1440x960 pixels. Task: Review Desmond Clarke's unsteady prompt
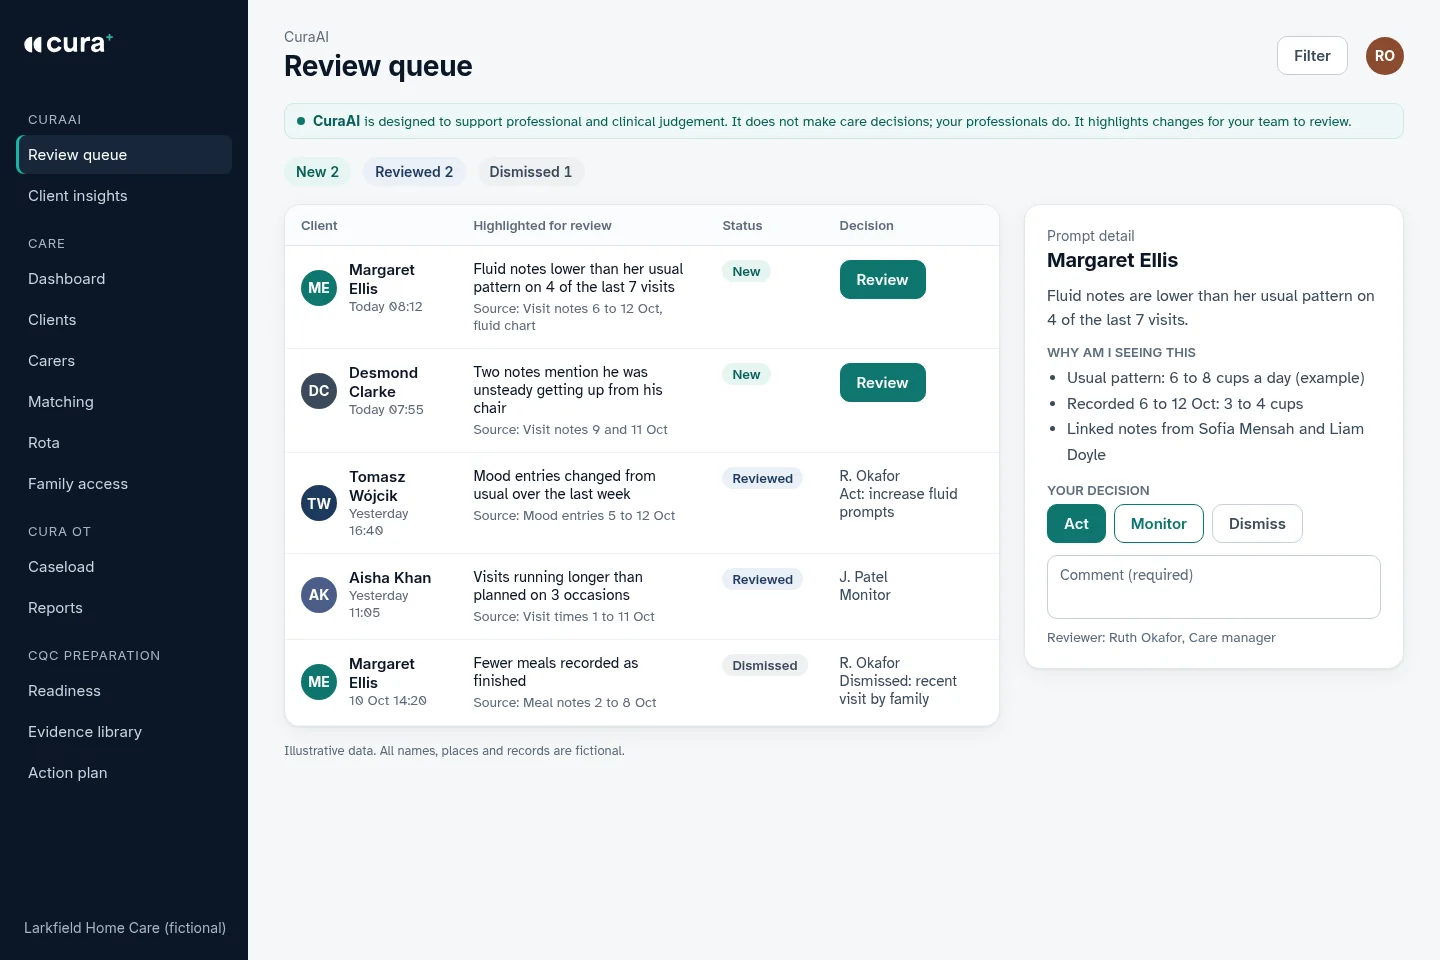[x=882, y=383]
